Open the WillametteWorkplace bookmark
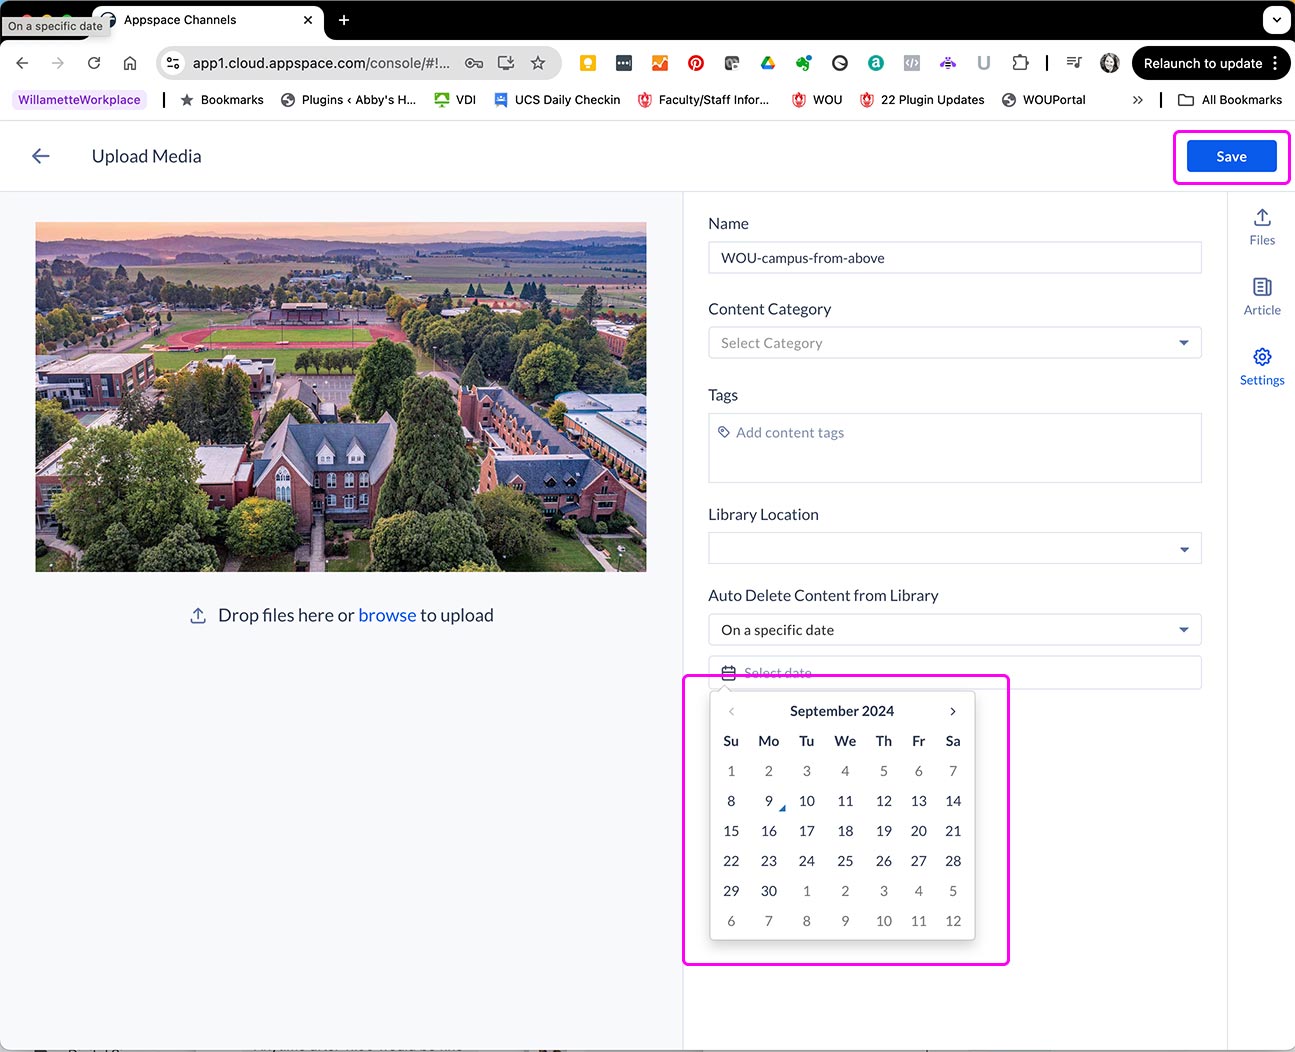The image size is (1295, 1052). pyautogui.click(x=79, y=100)
